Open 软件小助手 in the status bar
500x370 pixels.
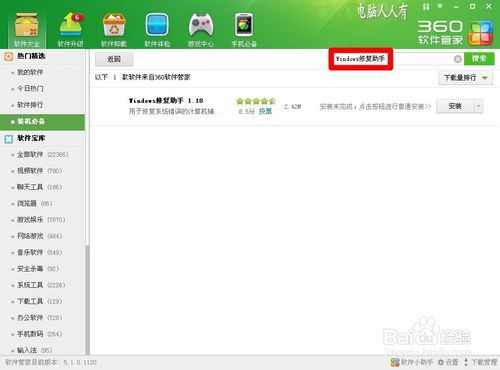412,362
